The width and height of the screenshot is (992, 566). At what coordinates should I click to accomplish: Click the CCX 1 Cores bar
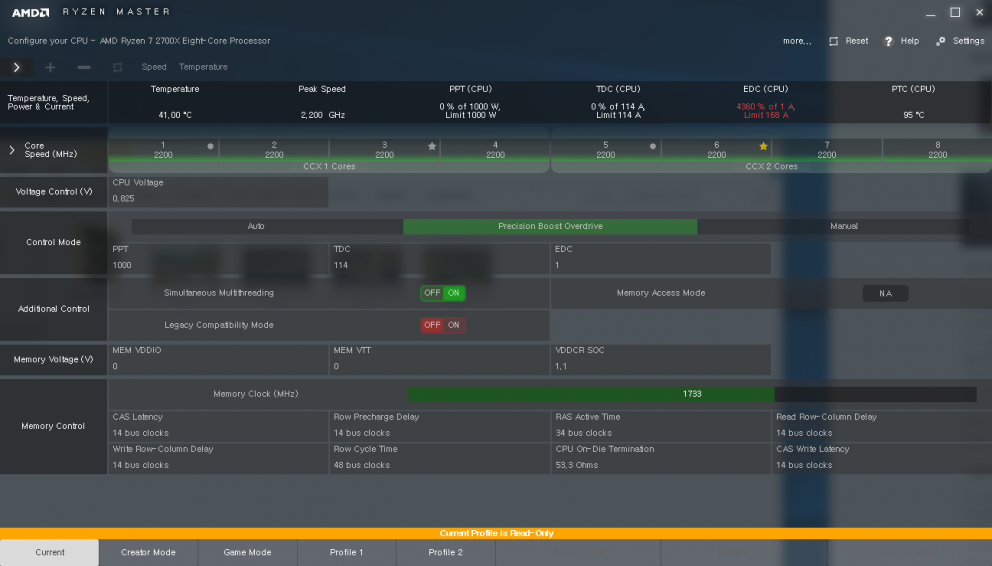pos(329,166)
